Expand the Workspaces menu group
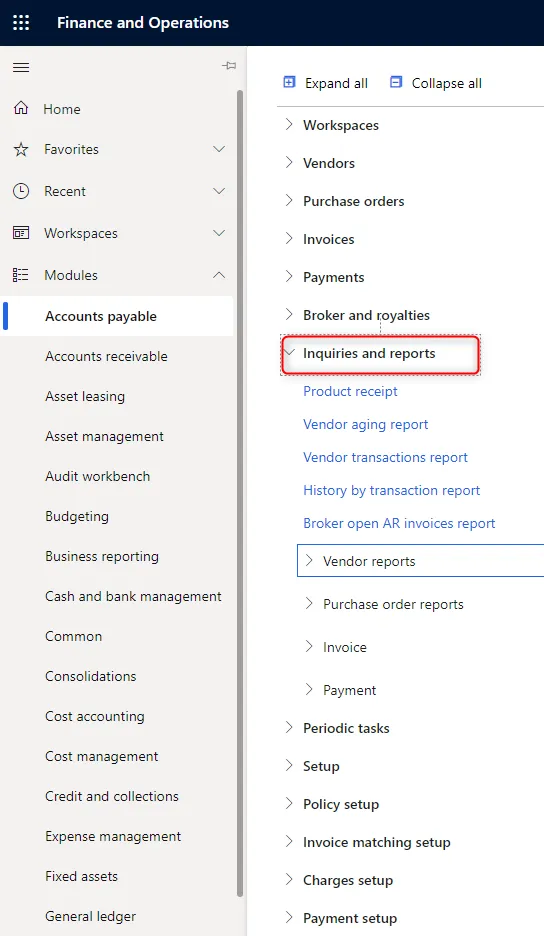 pyautogui.click(x=290, y=125)
